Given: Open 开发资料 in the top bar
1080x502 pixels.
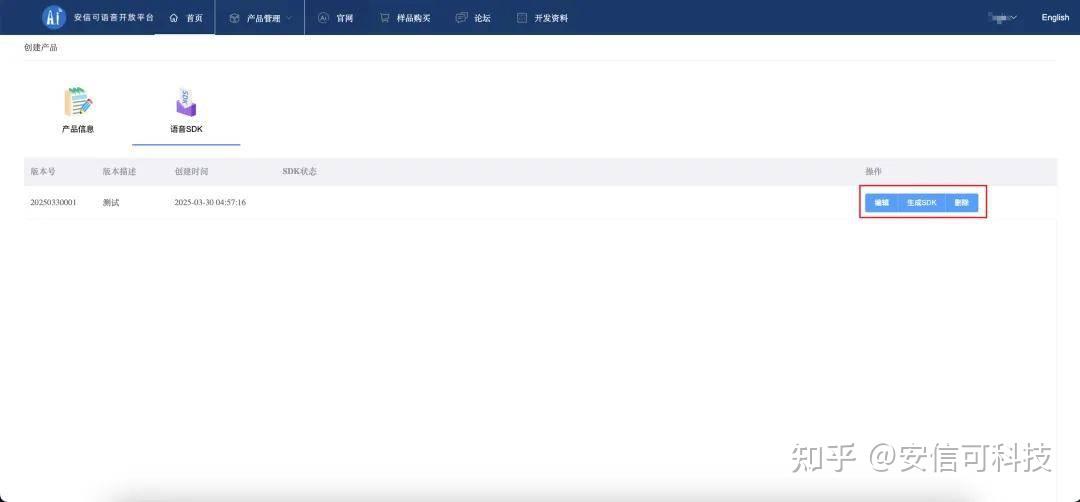Looking at the screenshot, I should point(551,19).
